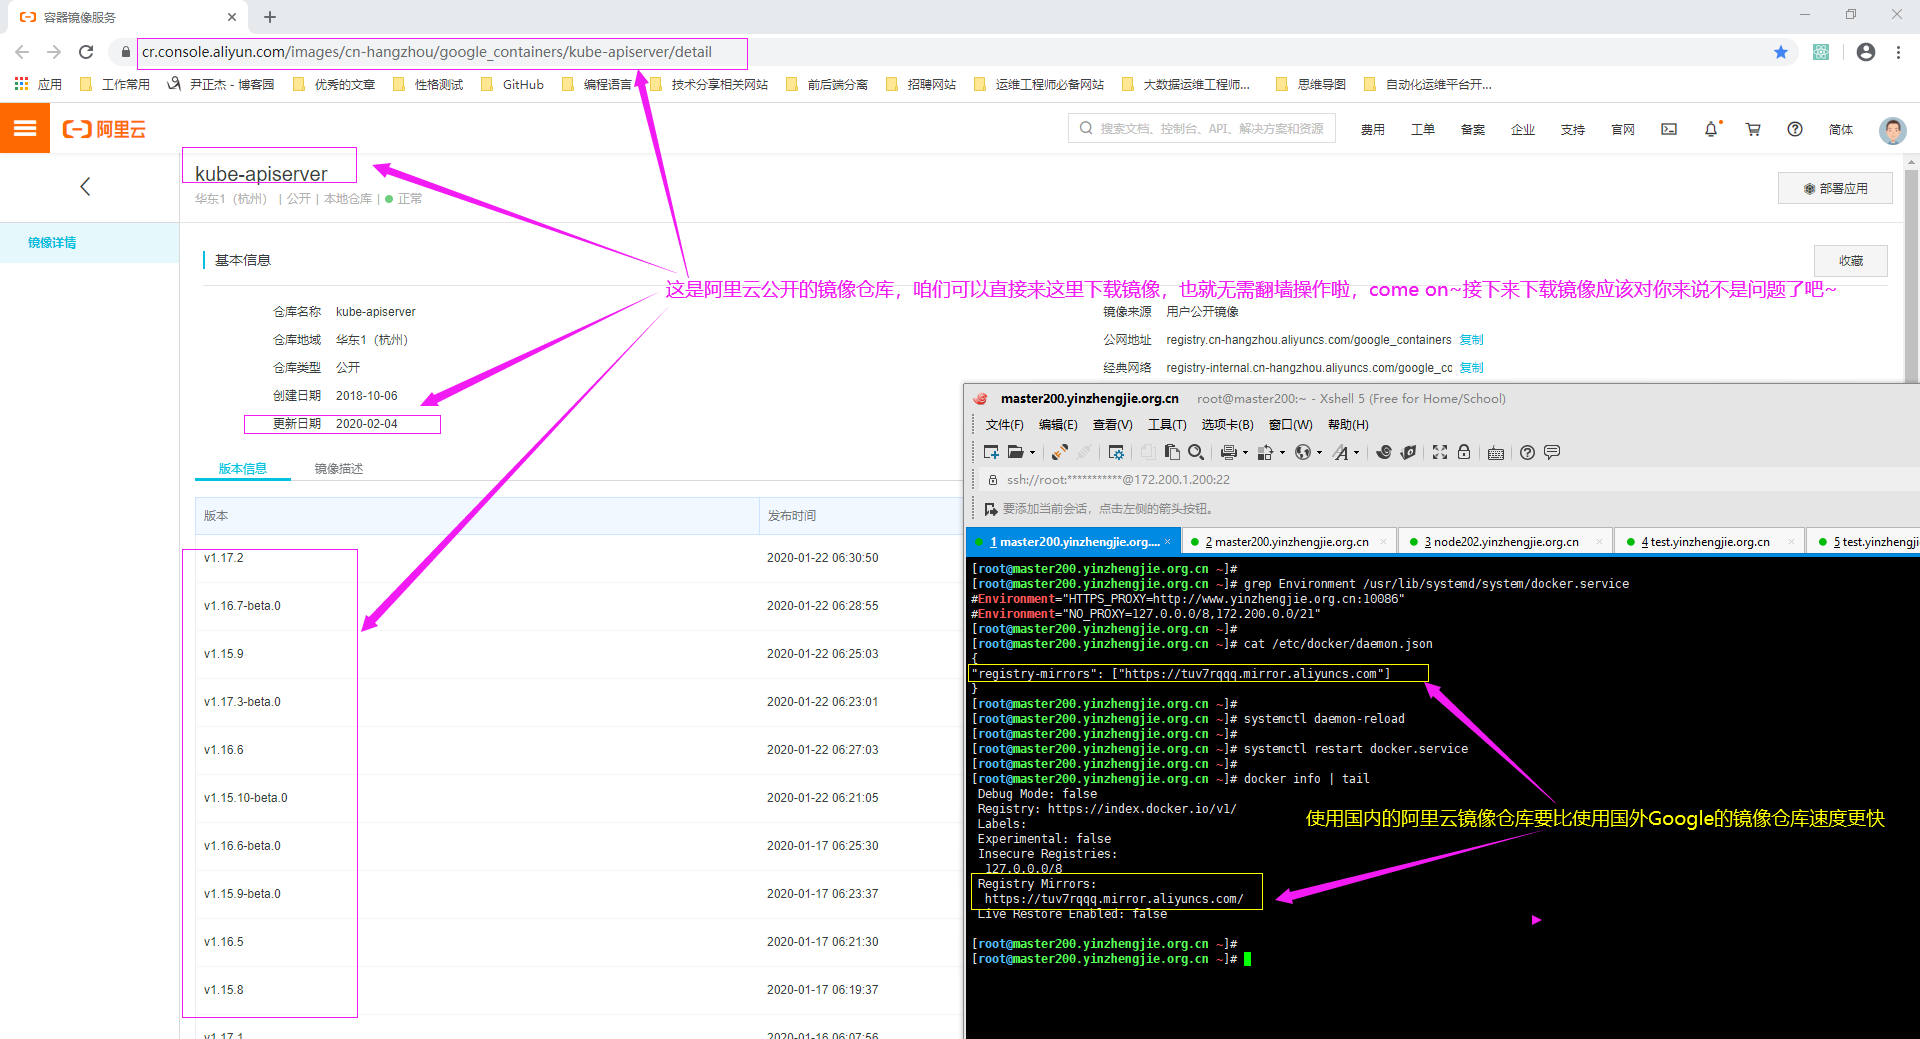Expand the Xshell transfer dropdown arrow
This screenshot has height=1039, width=1920.
pos(1282,453)
